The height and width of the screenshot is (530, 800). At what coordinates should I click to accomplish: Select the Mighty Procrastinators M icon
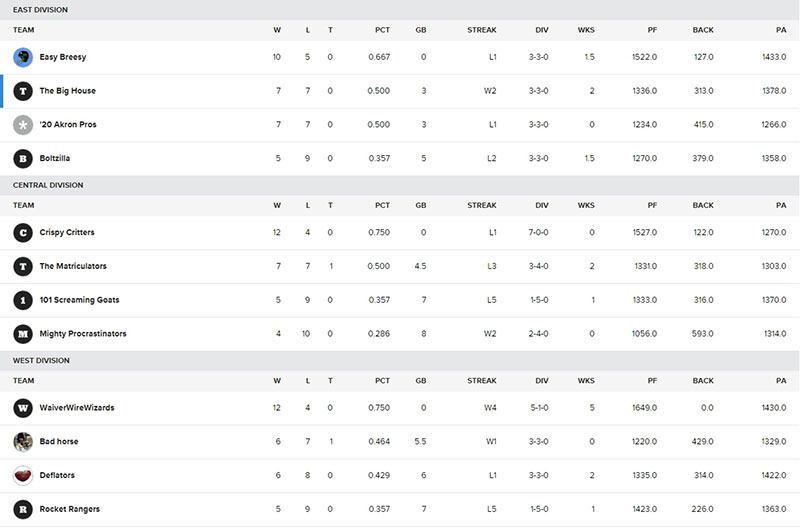[x=23, y=334]
